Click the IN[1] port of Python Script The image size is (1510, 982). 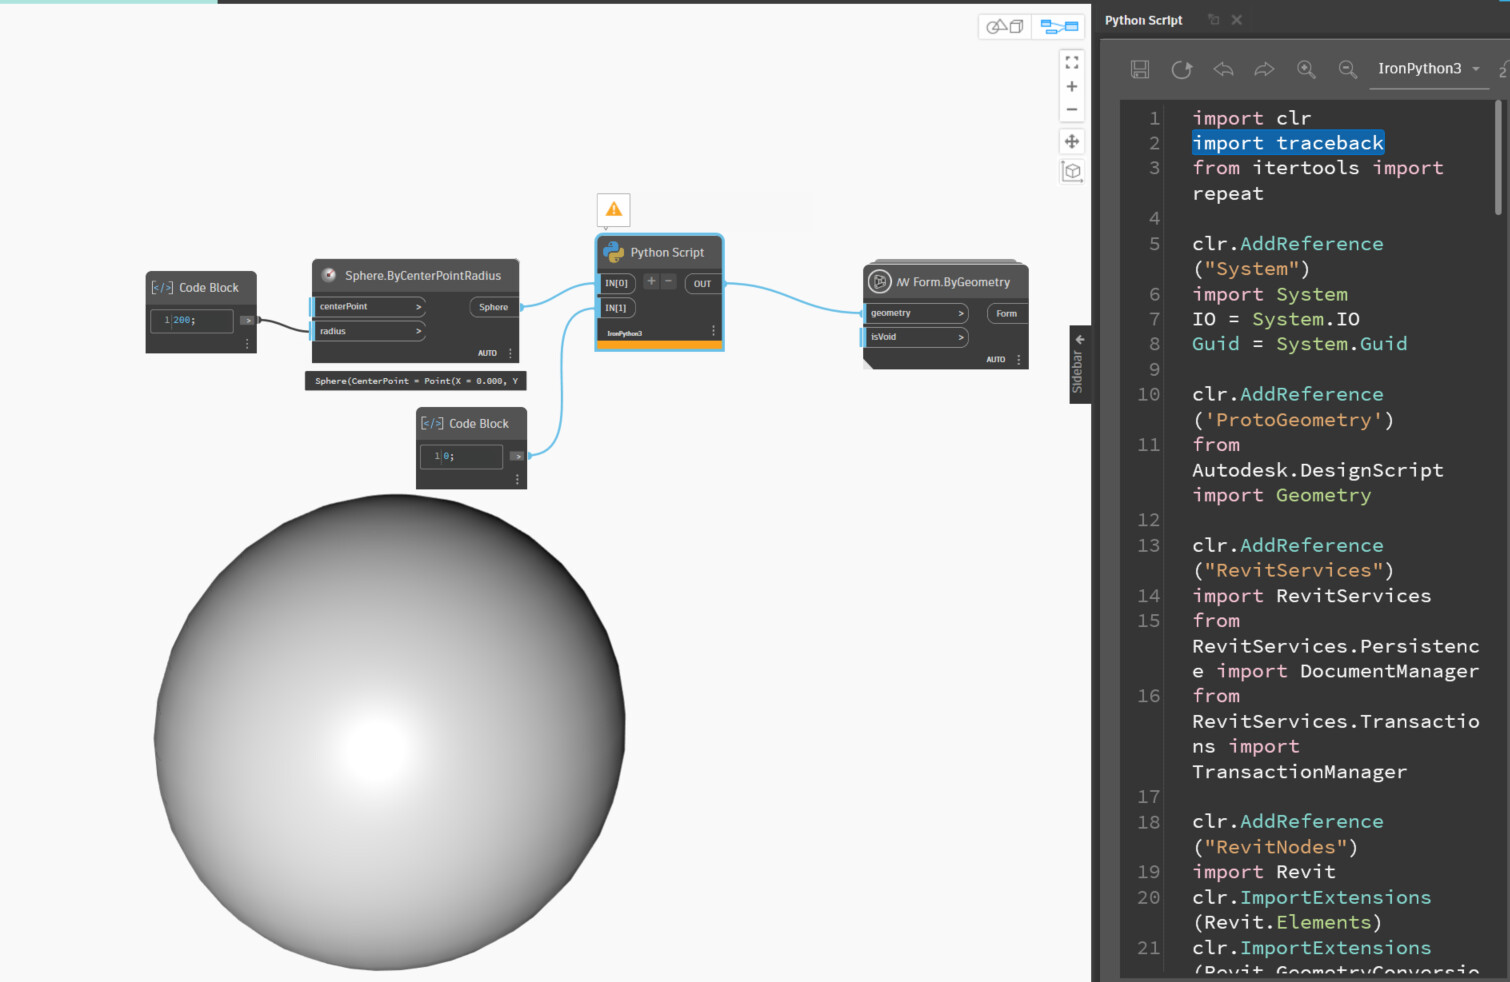tap(616, 308)
